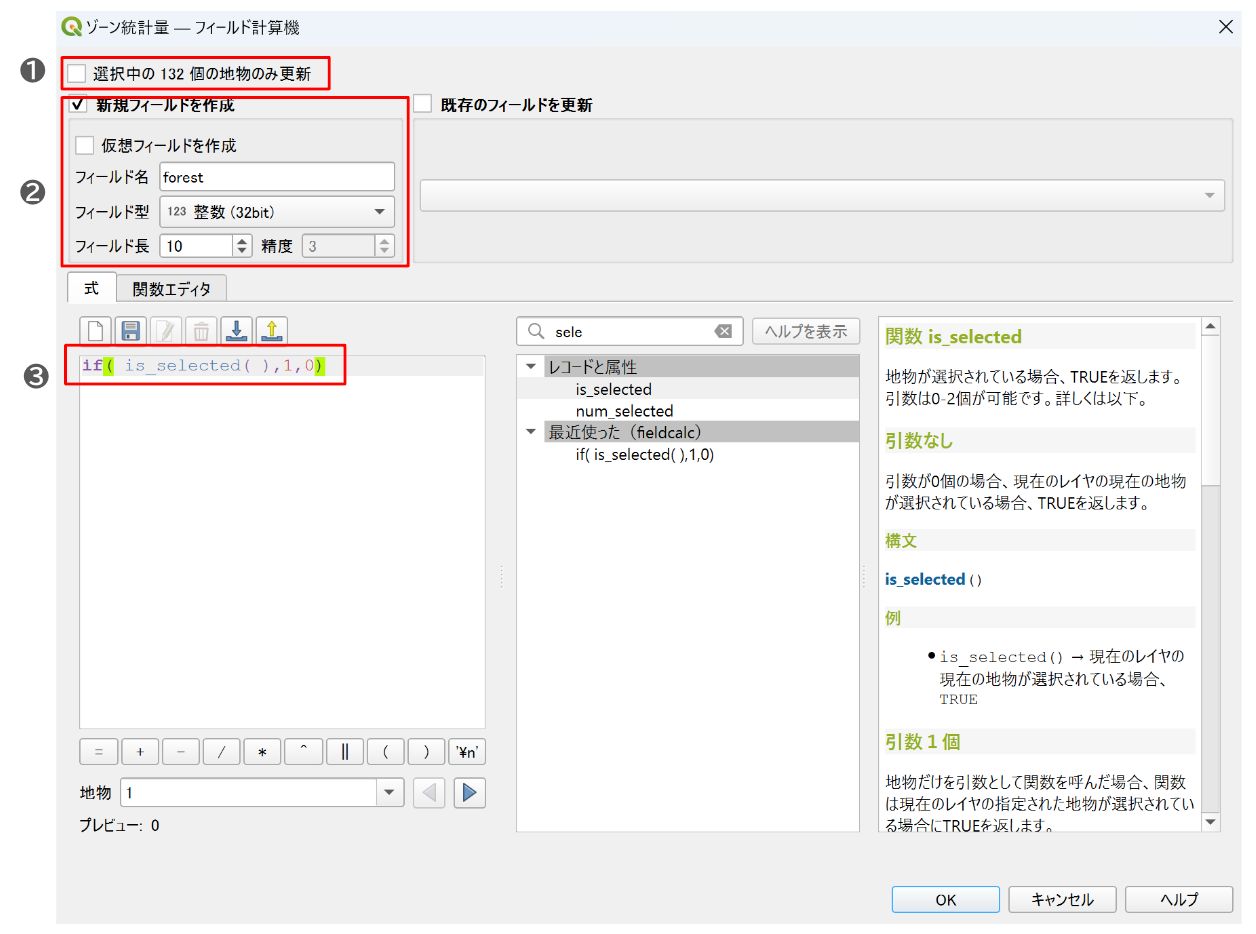Select recent expression if( is_selected( ),1,0)
The width and height of the screenshot is (1256, 934).
[645, 454]
